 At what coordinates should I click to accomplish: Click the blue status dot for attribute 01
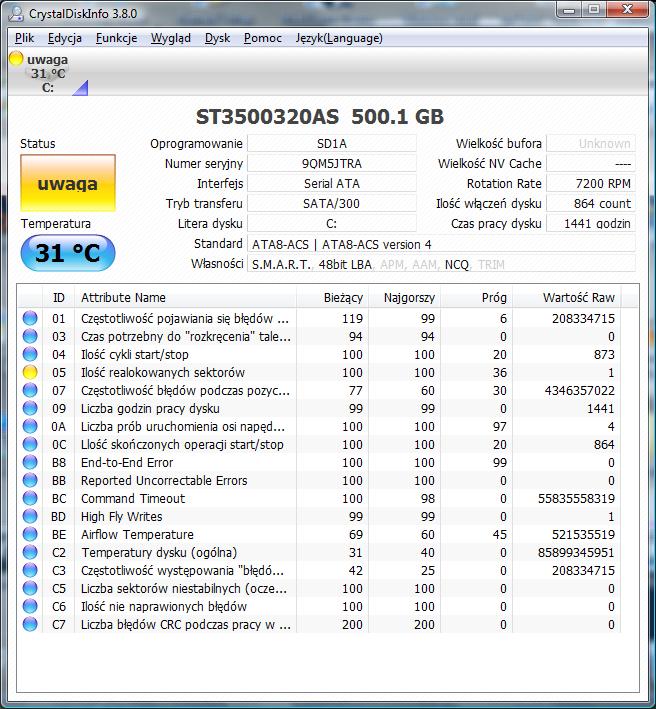click(30, 318)
